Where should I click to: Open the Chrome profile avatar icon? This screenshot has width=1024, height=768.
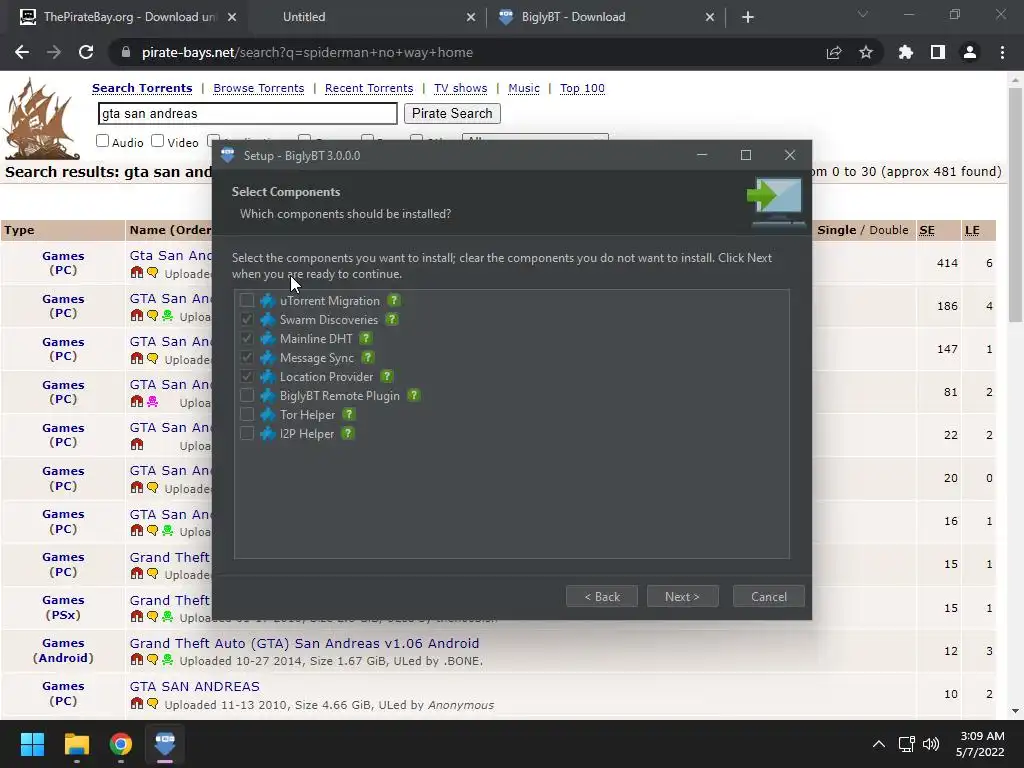tap(970, 52)
